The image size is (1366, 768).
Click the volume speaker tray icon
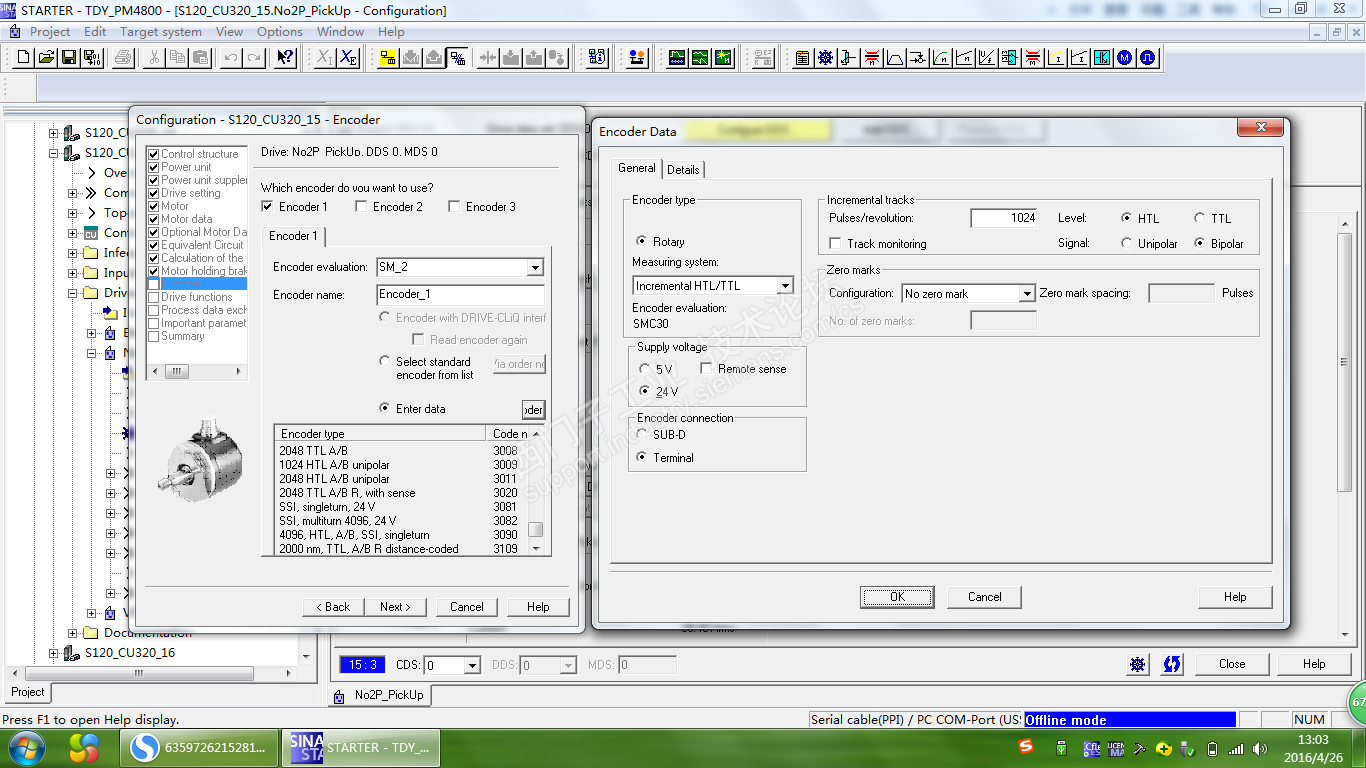pos(1261,749)
